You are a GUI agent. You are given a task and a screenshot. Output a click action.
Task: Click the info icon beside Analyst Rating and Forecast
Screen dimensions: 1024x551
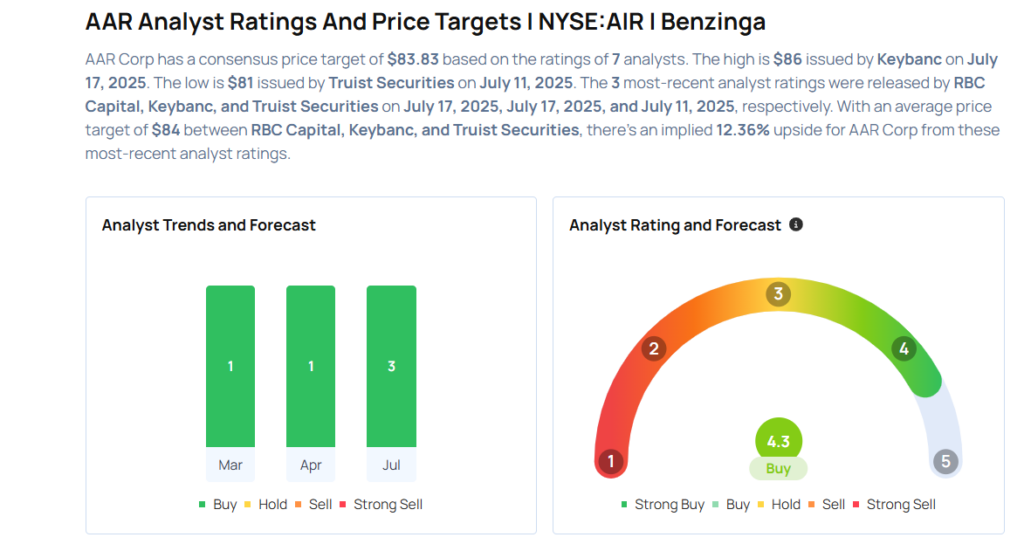pyautogui.click(x=796, y=225)
